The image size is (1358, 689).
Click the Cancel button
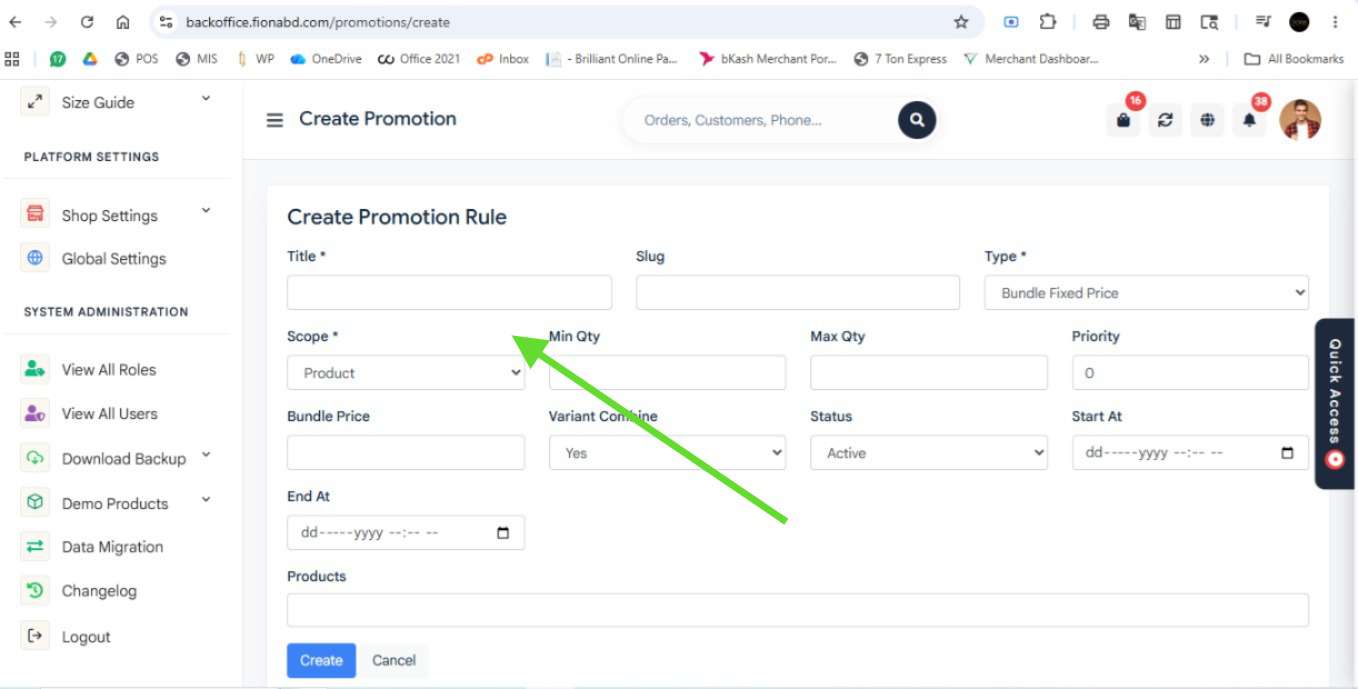[x=394, y=660]
